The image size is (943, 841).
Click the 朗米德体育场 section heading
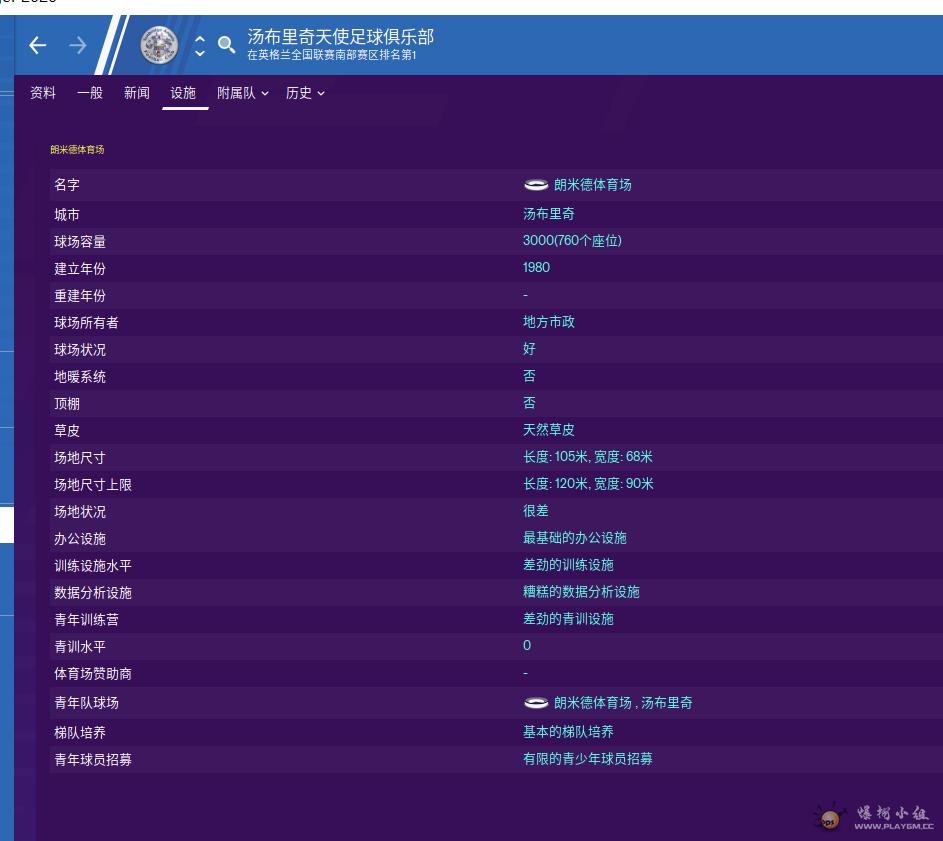(x=77, y=149)
